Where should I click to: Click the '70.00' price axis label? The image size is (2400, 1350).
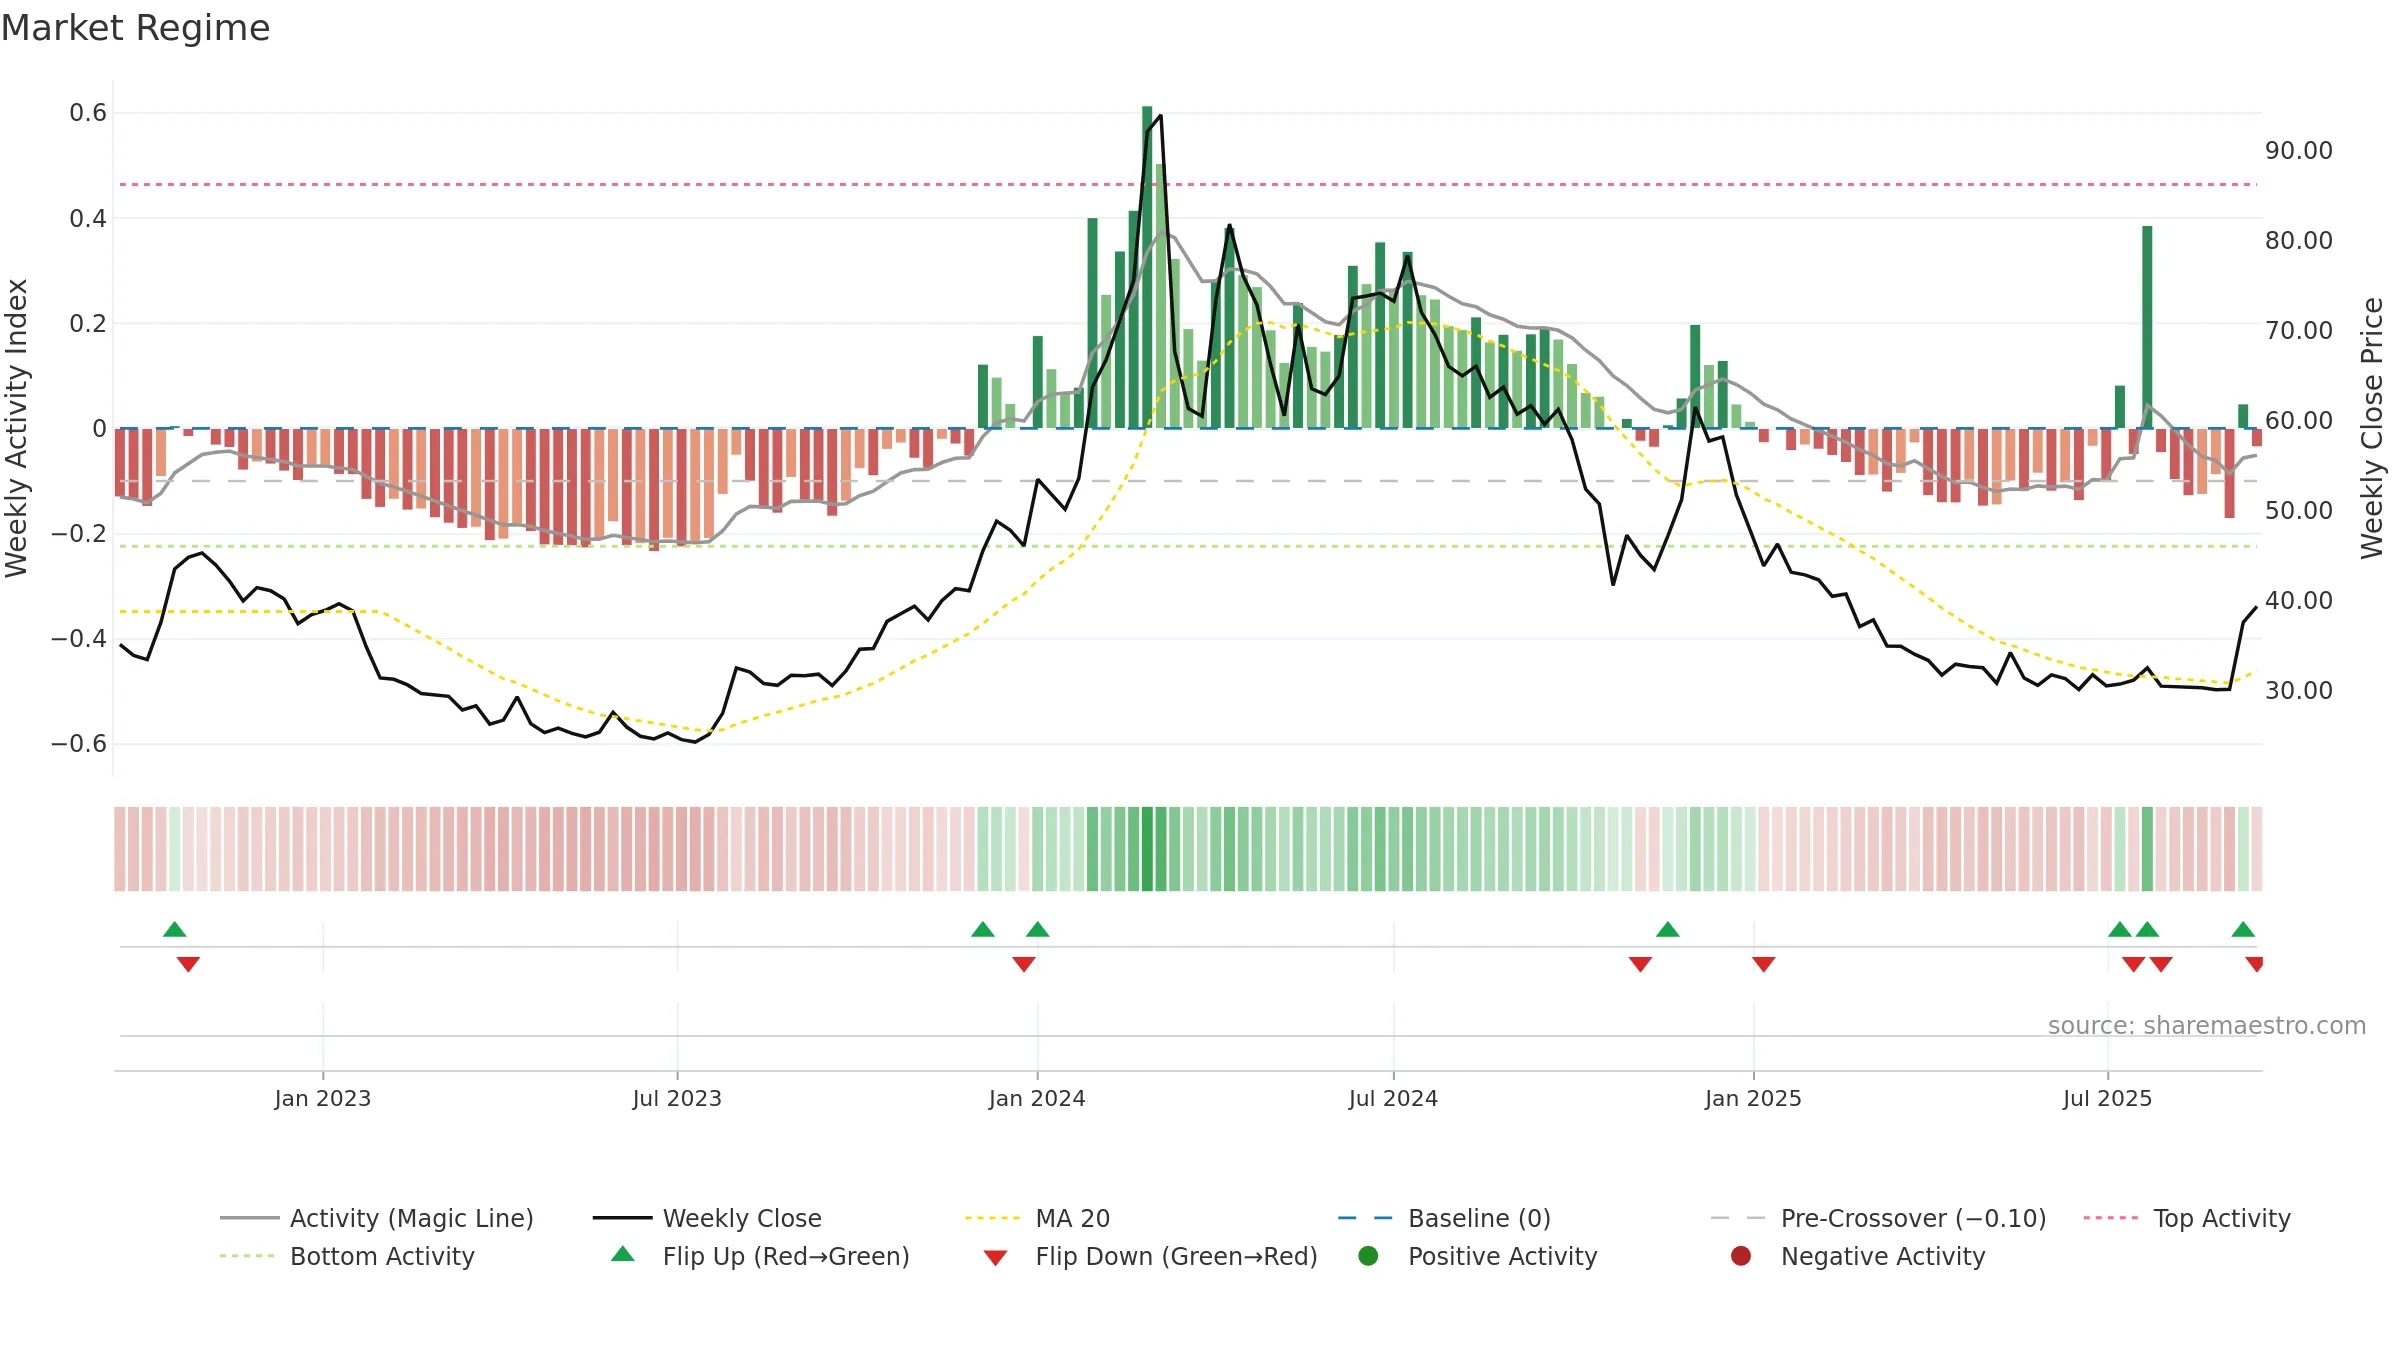click(2299, 330)
